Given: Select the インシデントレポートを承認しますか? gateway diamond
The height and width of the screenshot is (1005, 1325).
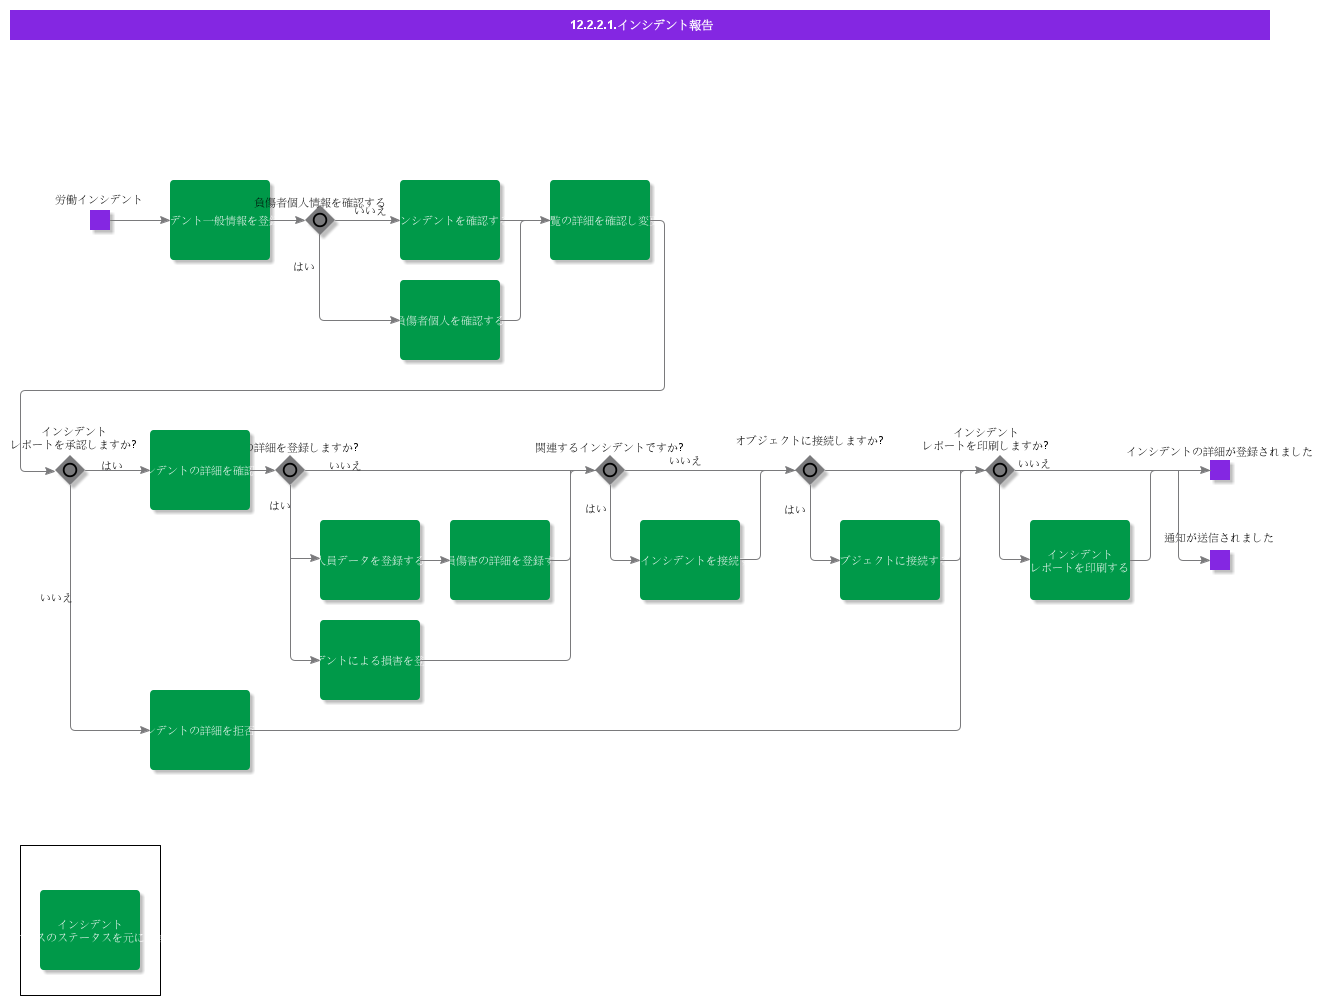Looking at the screenshot, I should pyautogui.click(x=70, y=470).
